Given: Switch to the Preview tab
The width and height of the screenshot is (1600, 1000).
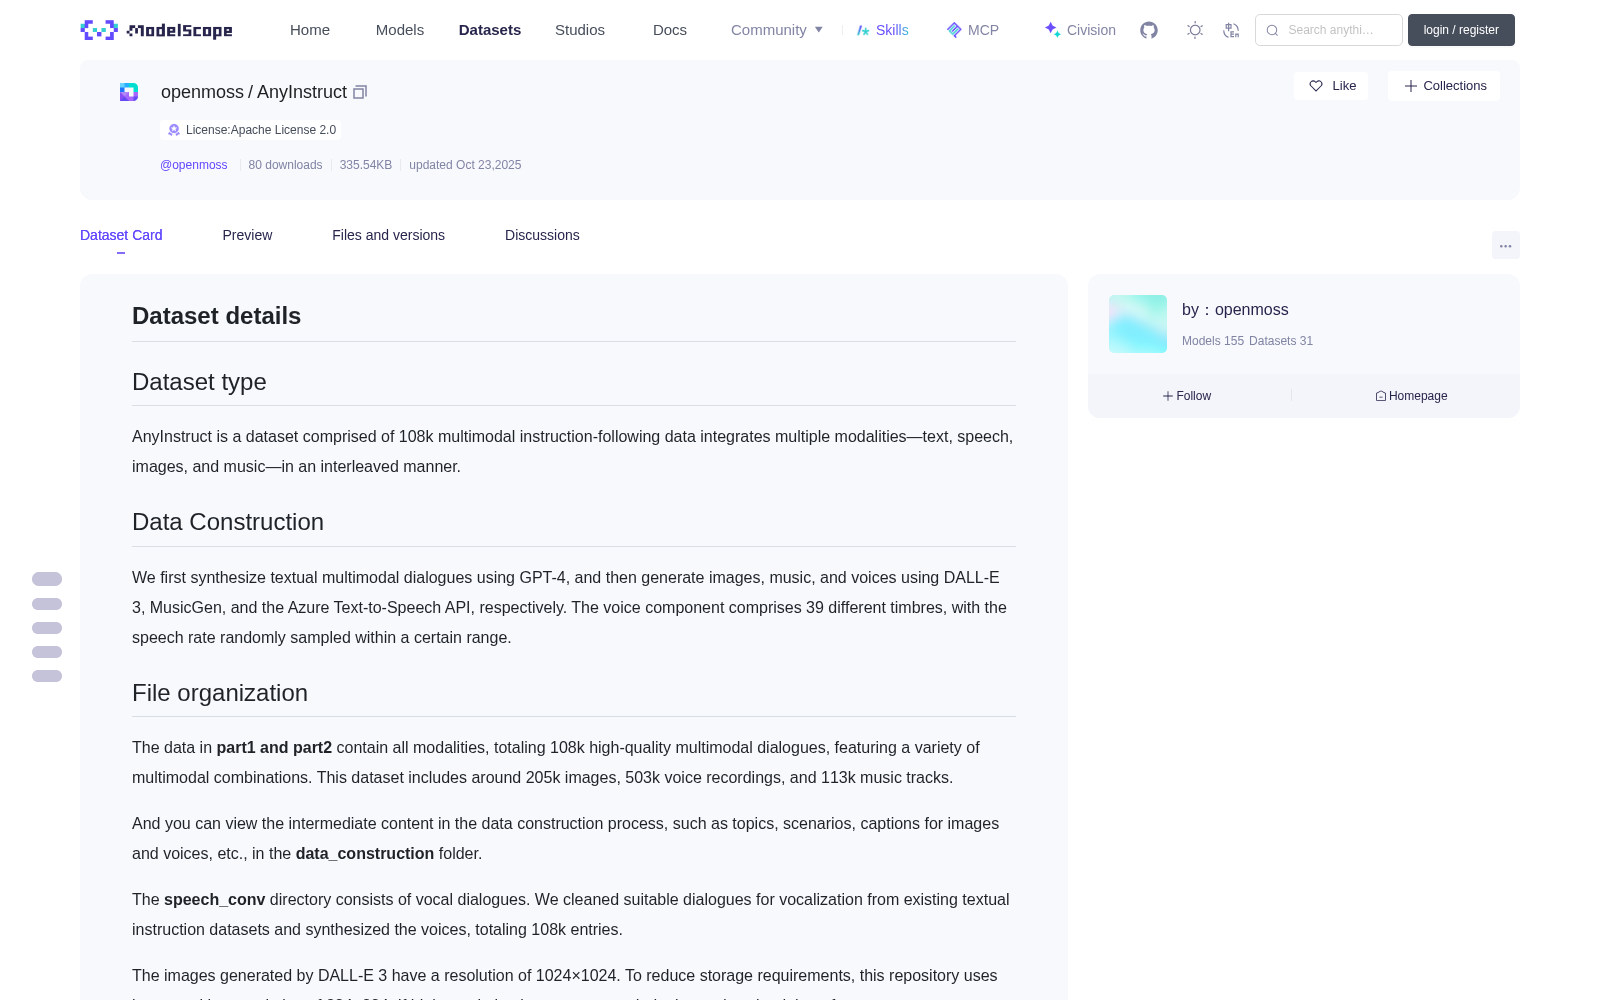Looking at the screenshot, I should point(247,235).
